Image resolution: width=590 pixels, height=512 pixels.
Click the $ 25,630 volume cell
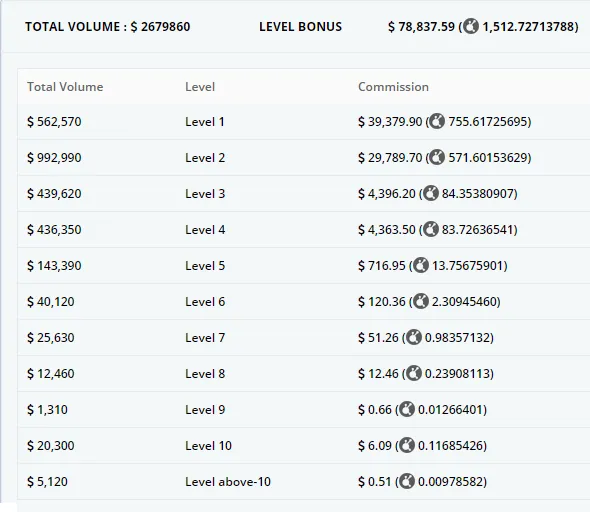51,337
